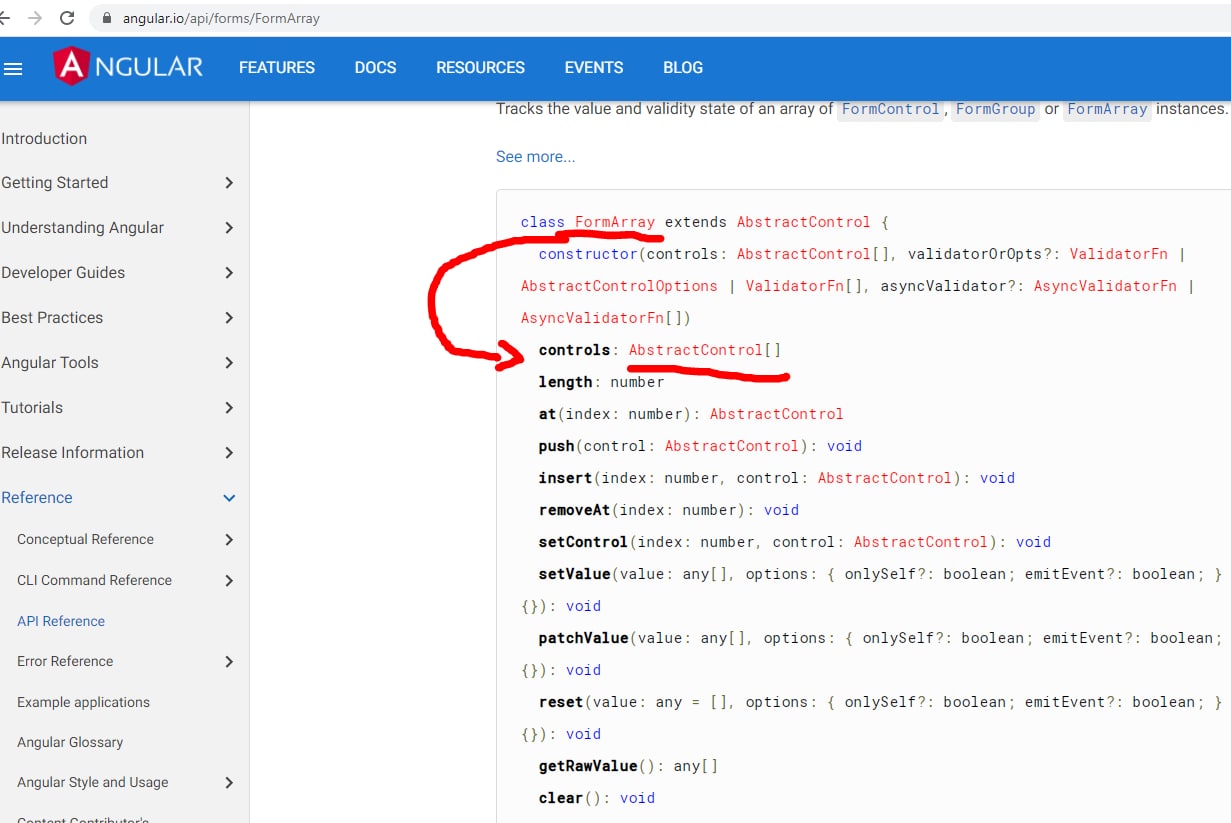
Task: Open Angular Tools sidebar item
Action: point(50,363)
